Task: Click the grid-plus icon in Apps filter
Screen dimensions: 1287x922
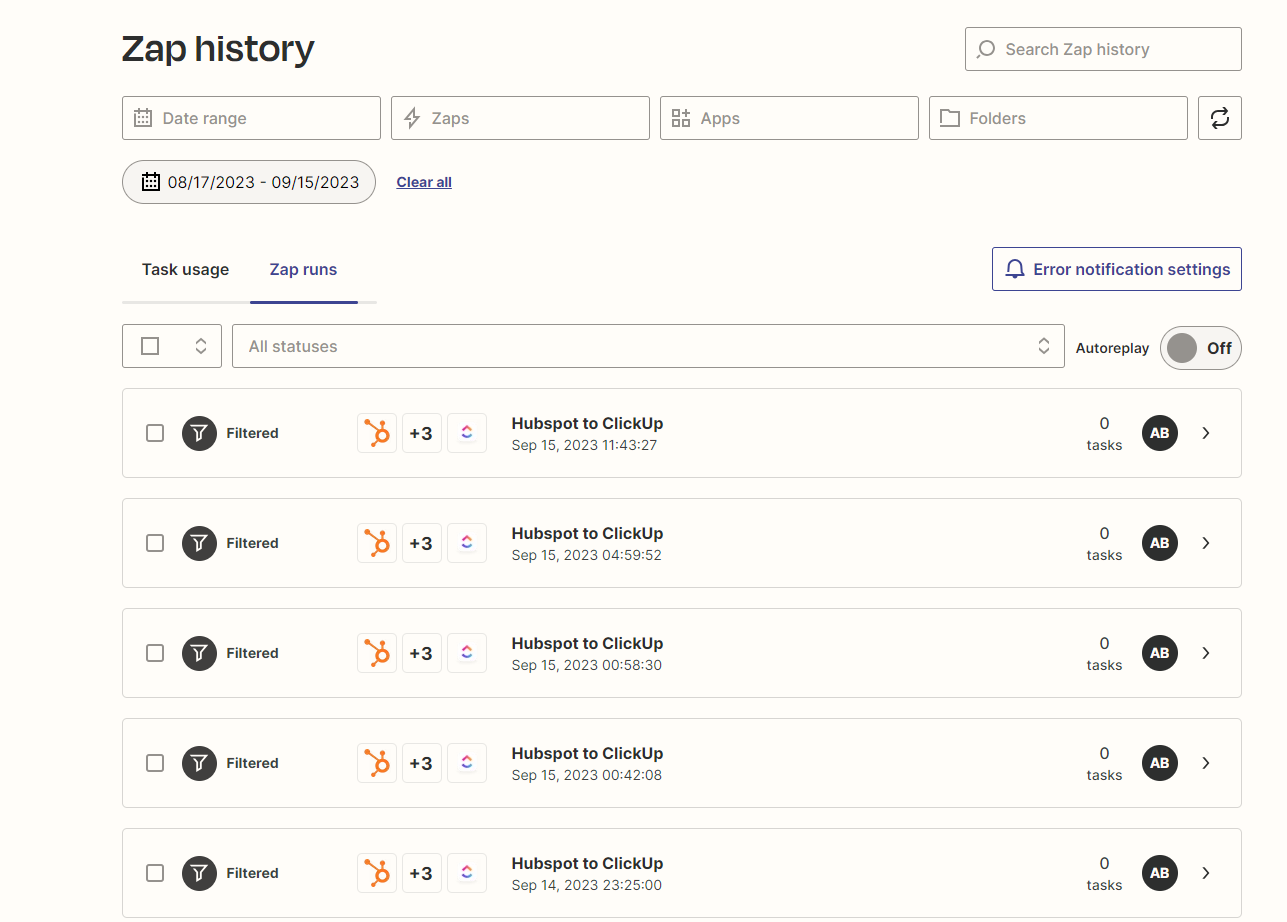Action: [x=681, y=118]
